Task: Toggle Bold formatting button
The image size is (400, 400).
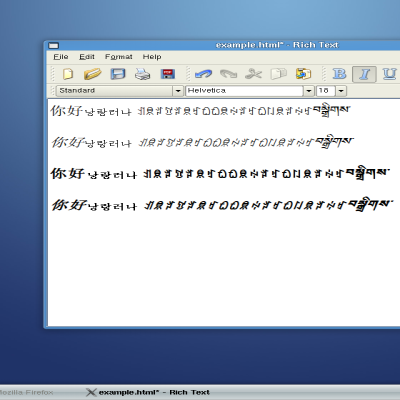Action: tap(339, 74)
